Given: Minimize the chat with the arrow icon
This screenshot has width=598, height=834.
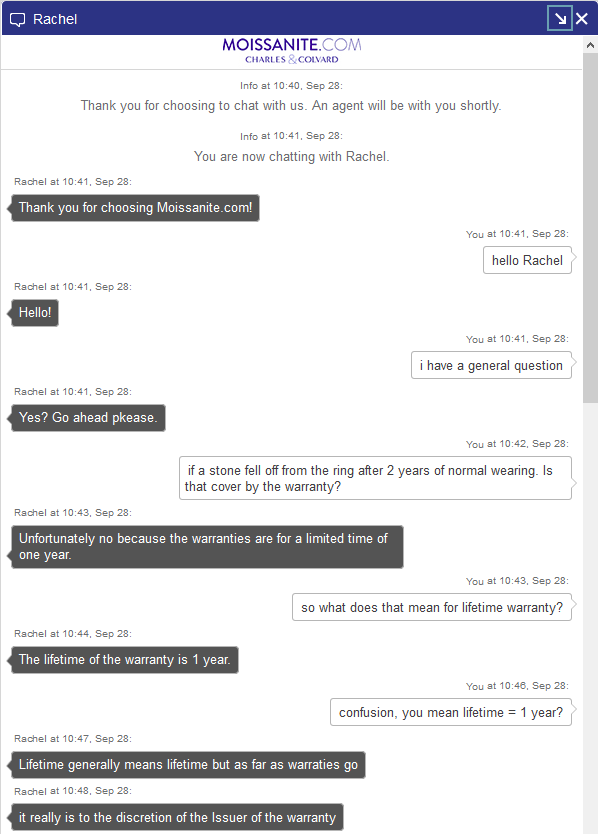Looking at the screenshot, I should [x=560, y=19].
